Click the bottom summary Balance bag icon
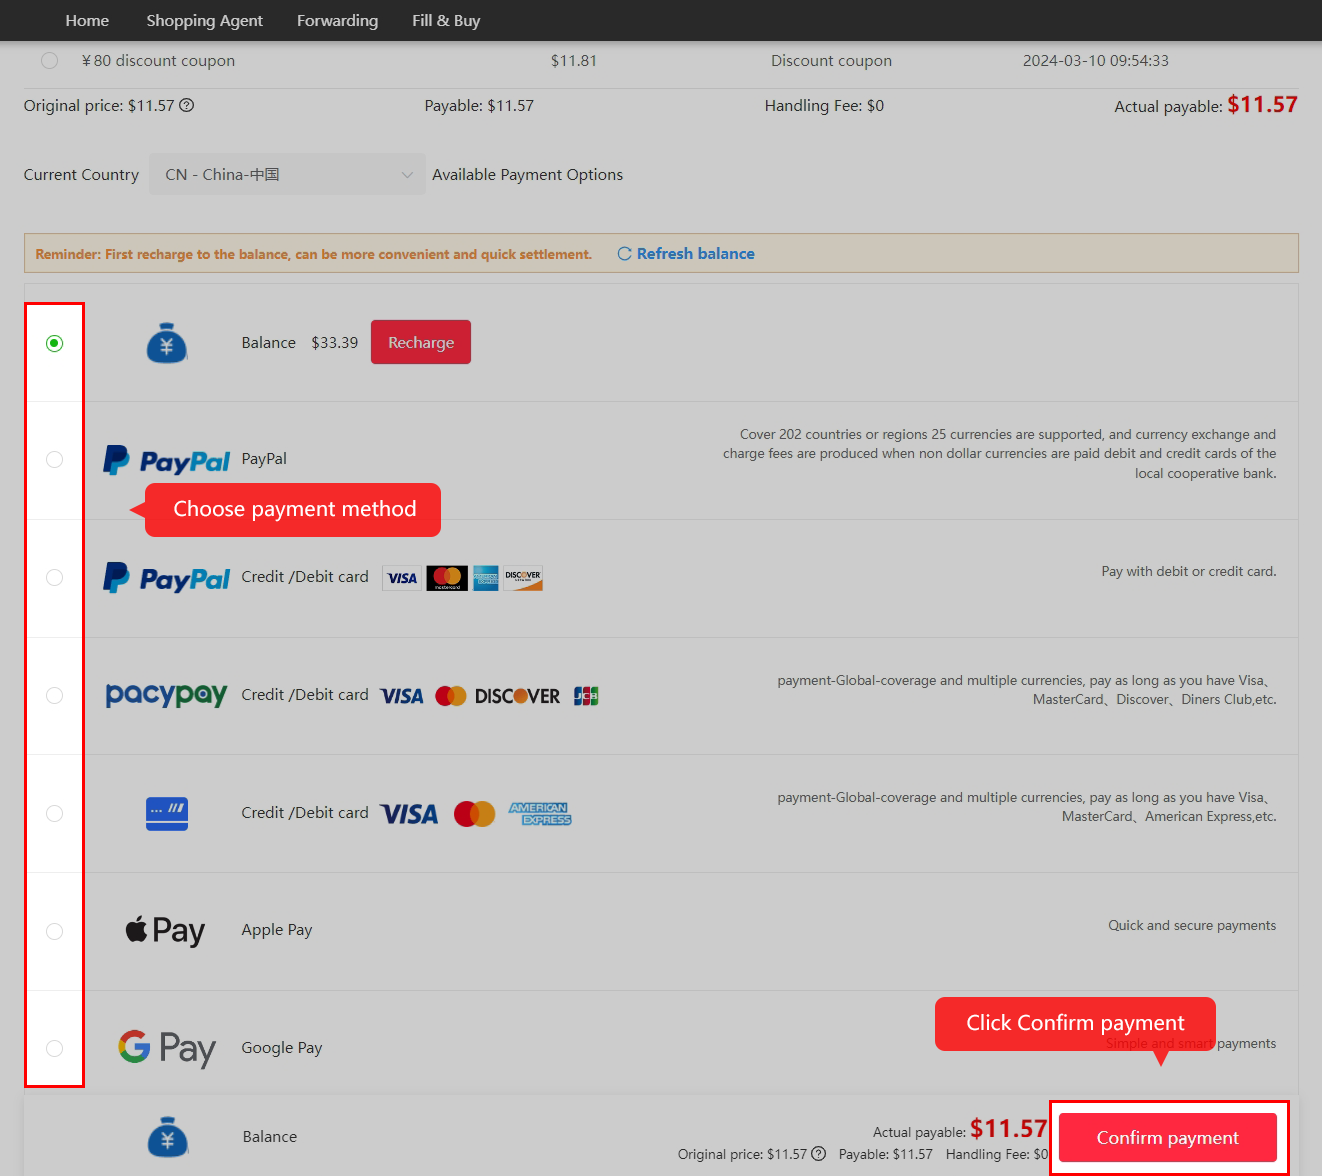The image size is (1322, 1176). [x=167, y=1137]
